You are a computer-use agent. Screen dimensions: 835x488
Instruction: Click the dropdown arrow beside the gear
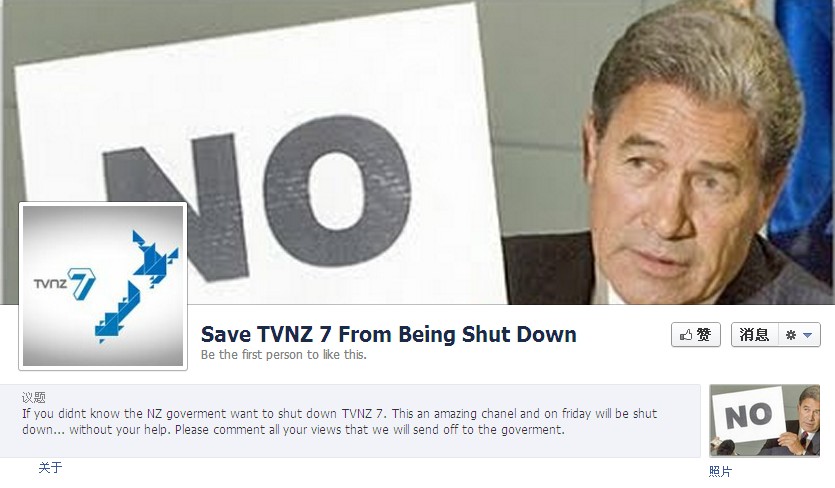pos(807,335)
